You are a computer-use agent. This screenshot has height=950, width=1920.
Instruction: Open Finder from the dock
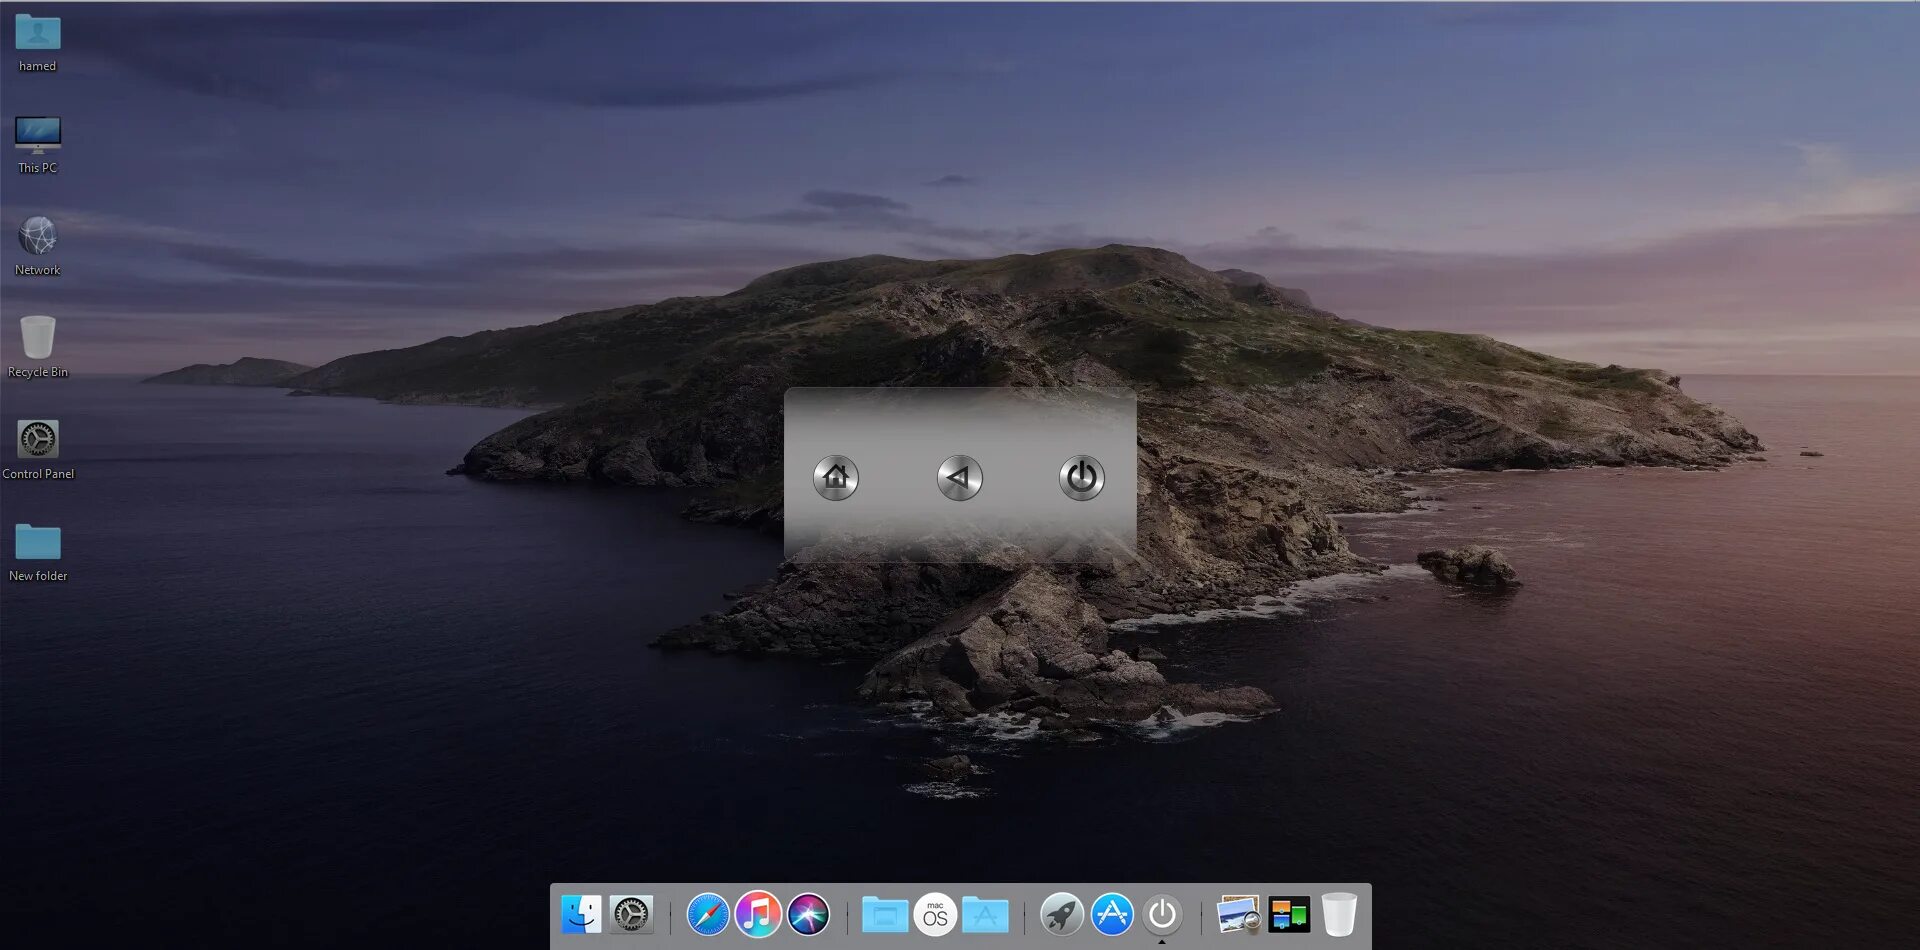click(x=581, y=914)
